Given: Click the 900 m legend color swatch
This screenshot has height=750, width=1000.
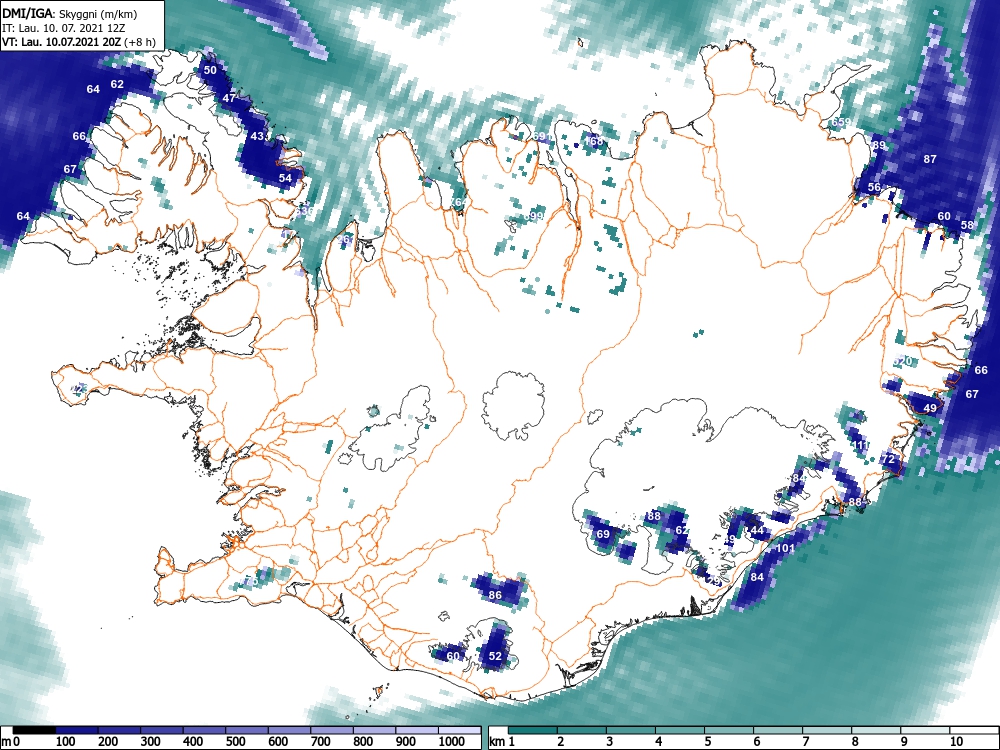Looking at the screenshot, I should pyautogui.click(x=417, y=730).
